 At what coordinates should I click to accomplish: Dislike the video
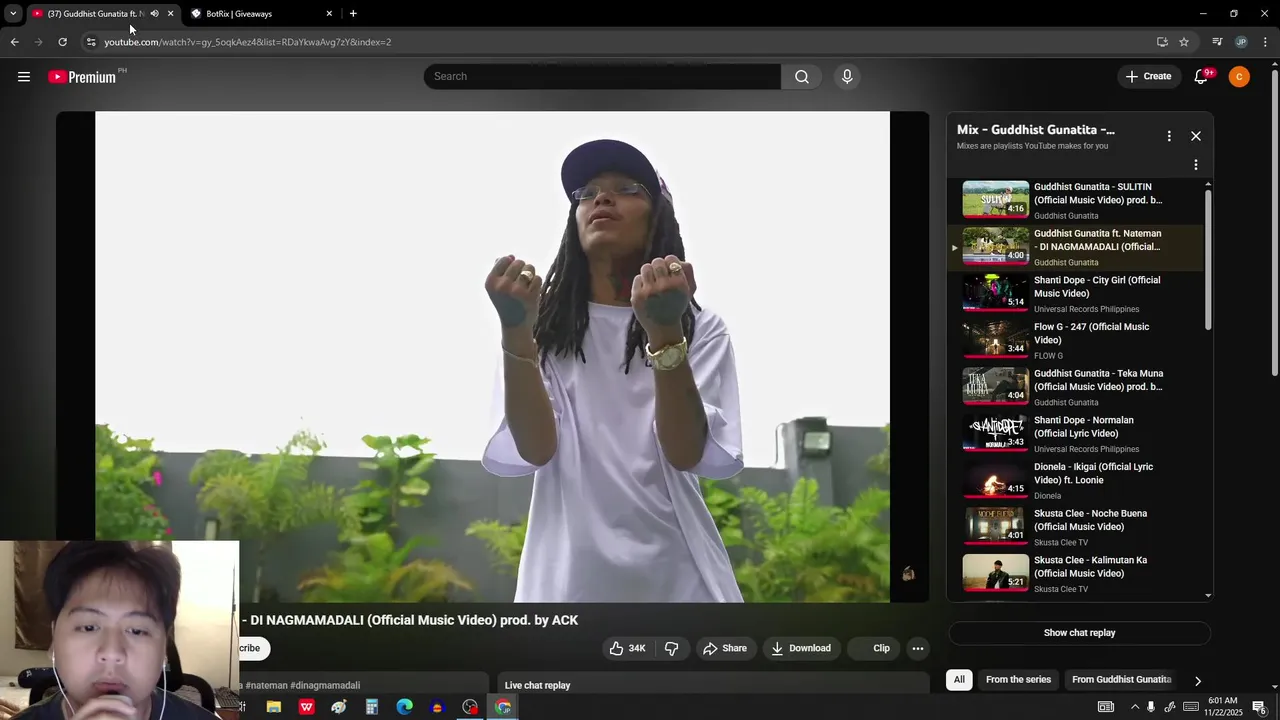(672, 648)
